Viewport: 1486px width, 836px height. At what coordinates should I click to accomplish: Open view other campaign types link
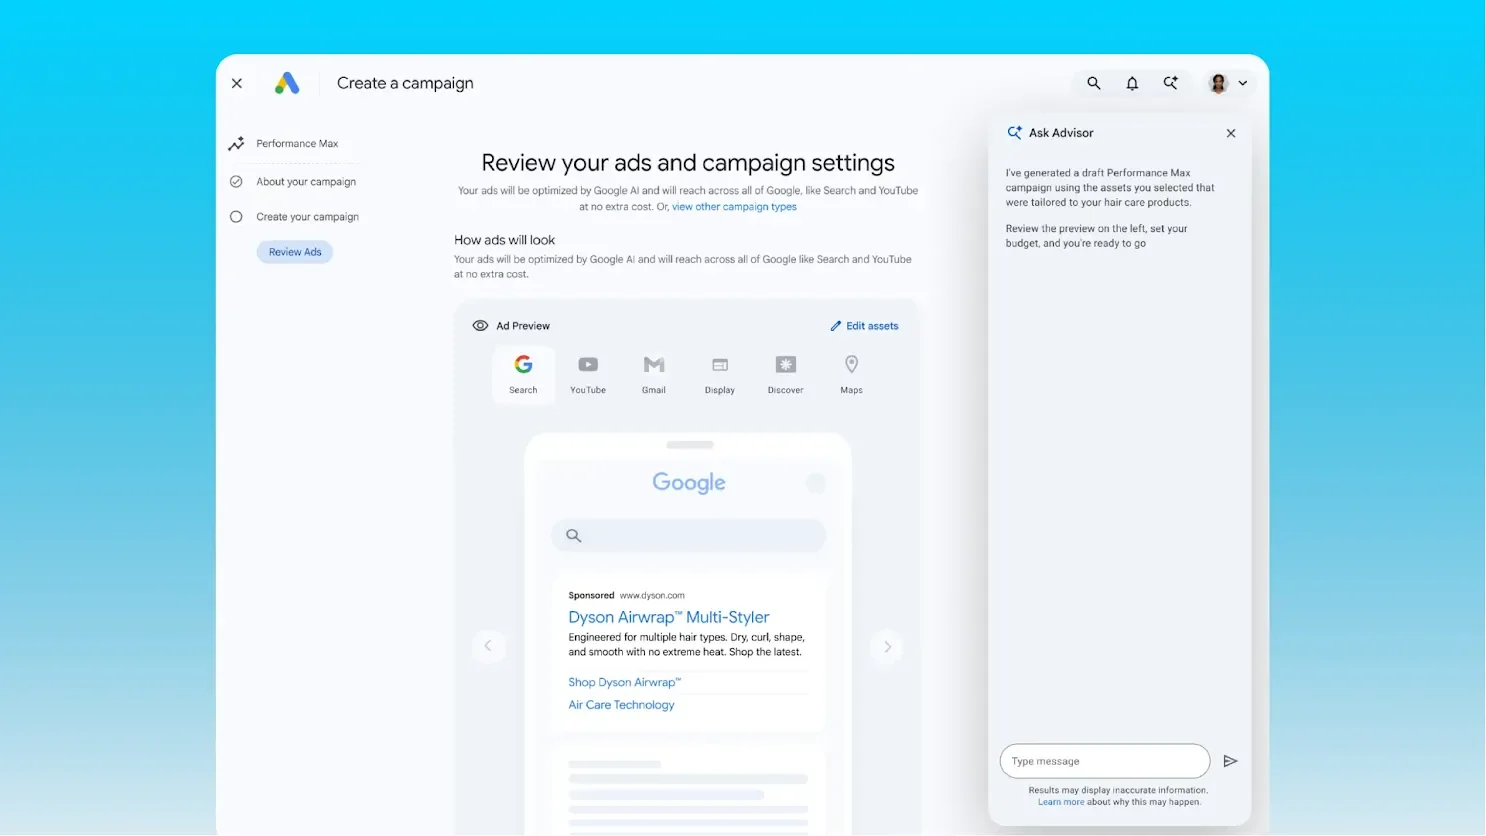click(x=734, y=207)
